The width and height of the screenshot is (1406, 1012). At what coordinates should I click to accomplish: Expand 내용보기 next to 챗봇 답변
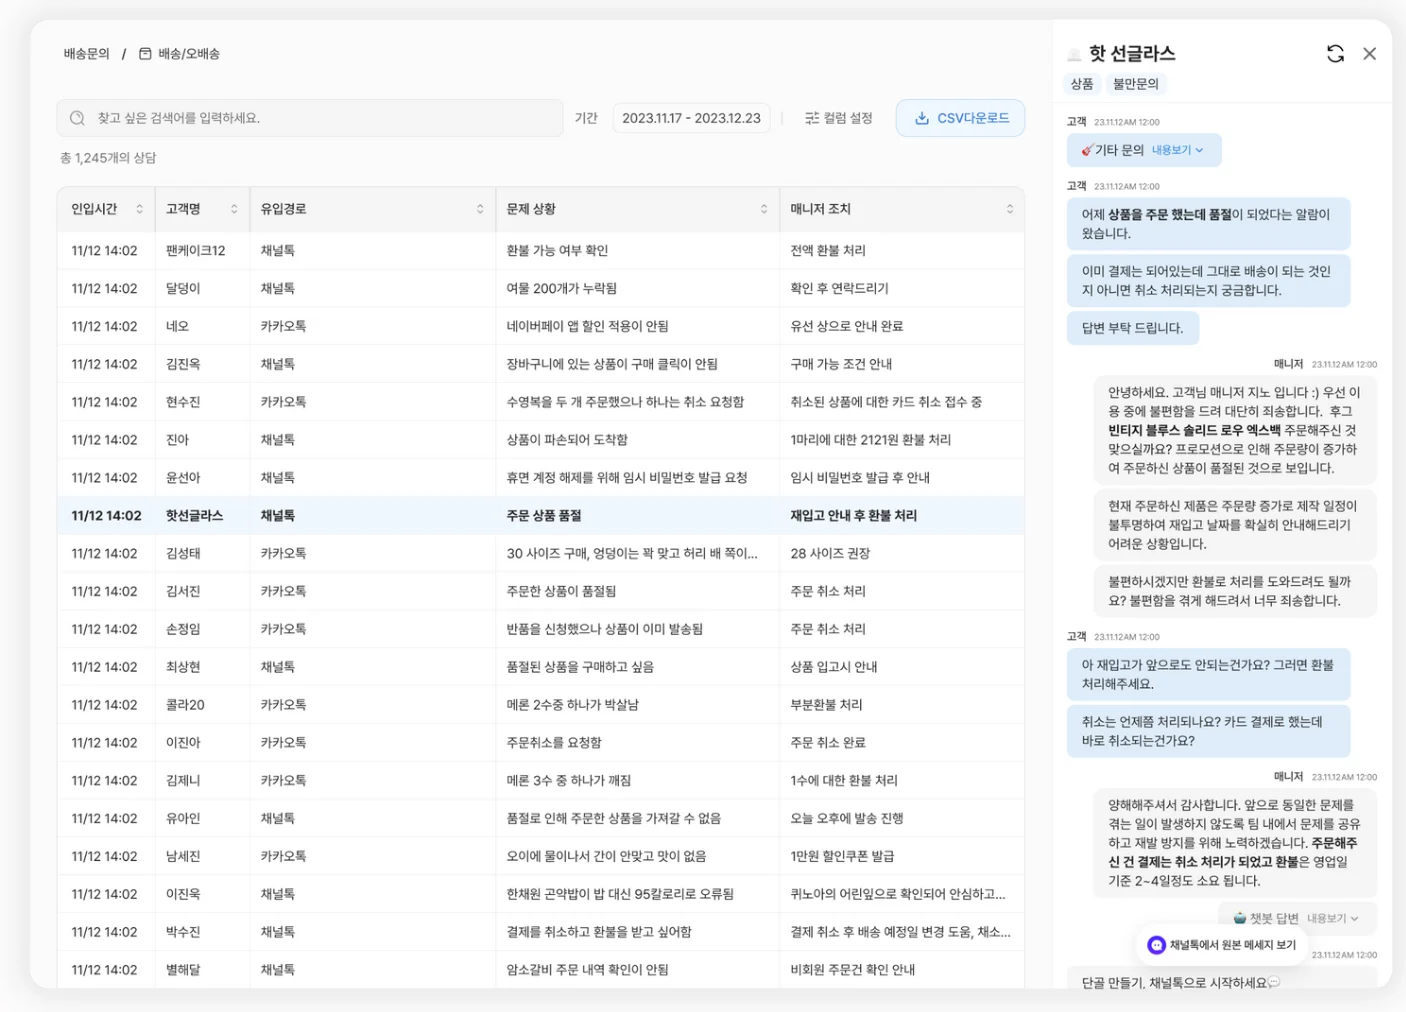click(x=1332, y=918)
